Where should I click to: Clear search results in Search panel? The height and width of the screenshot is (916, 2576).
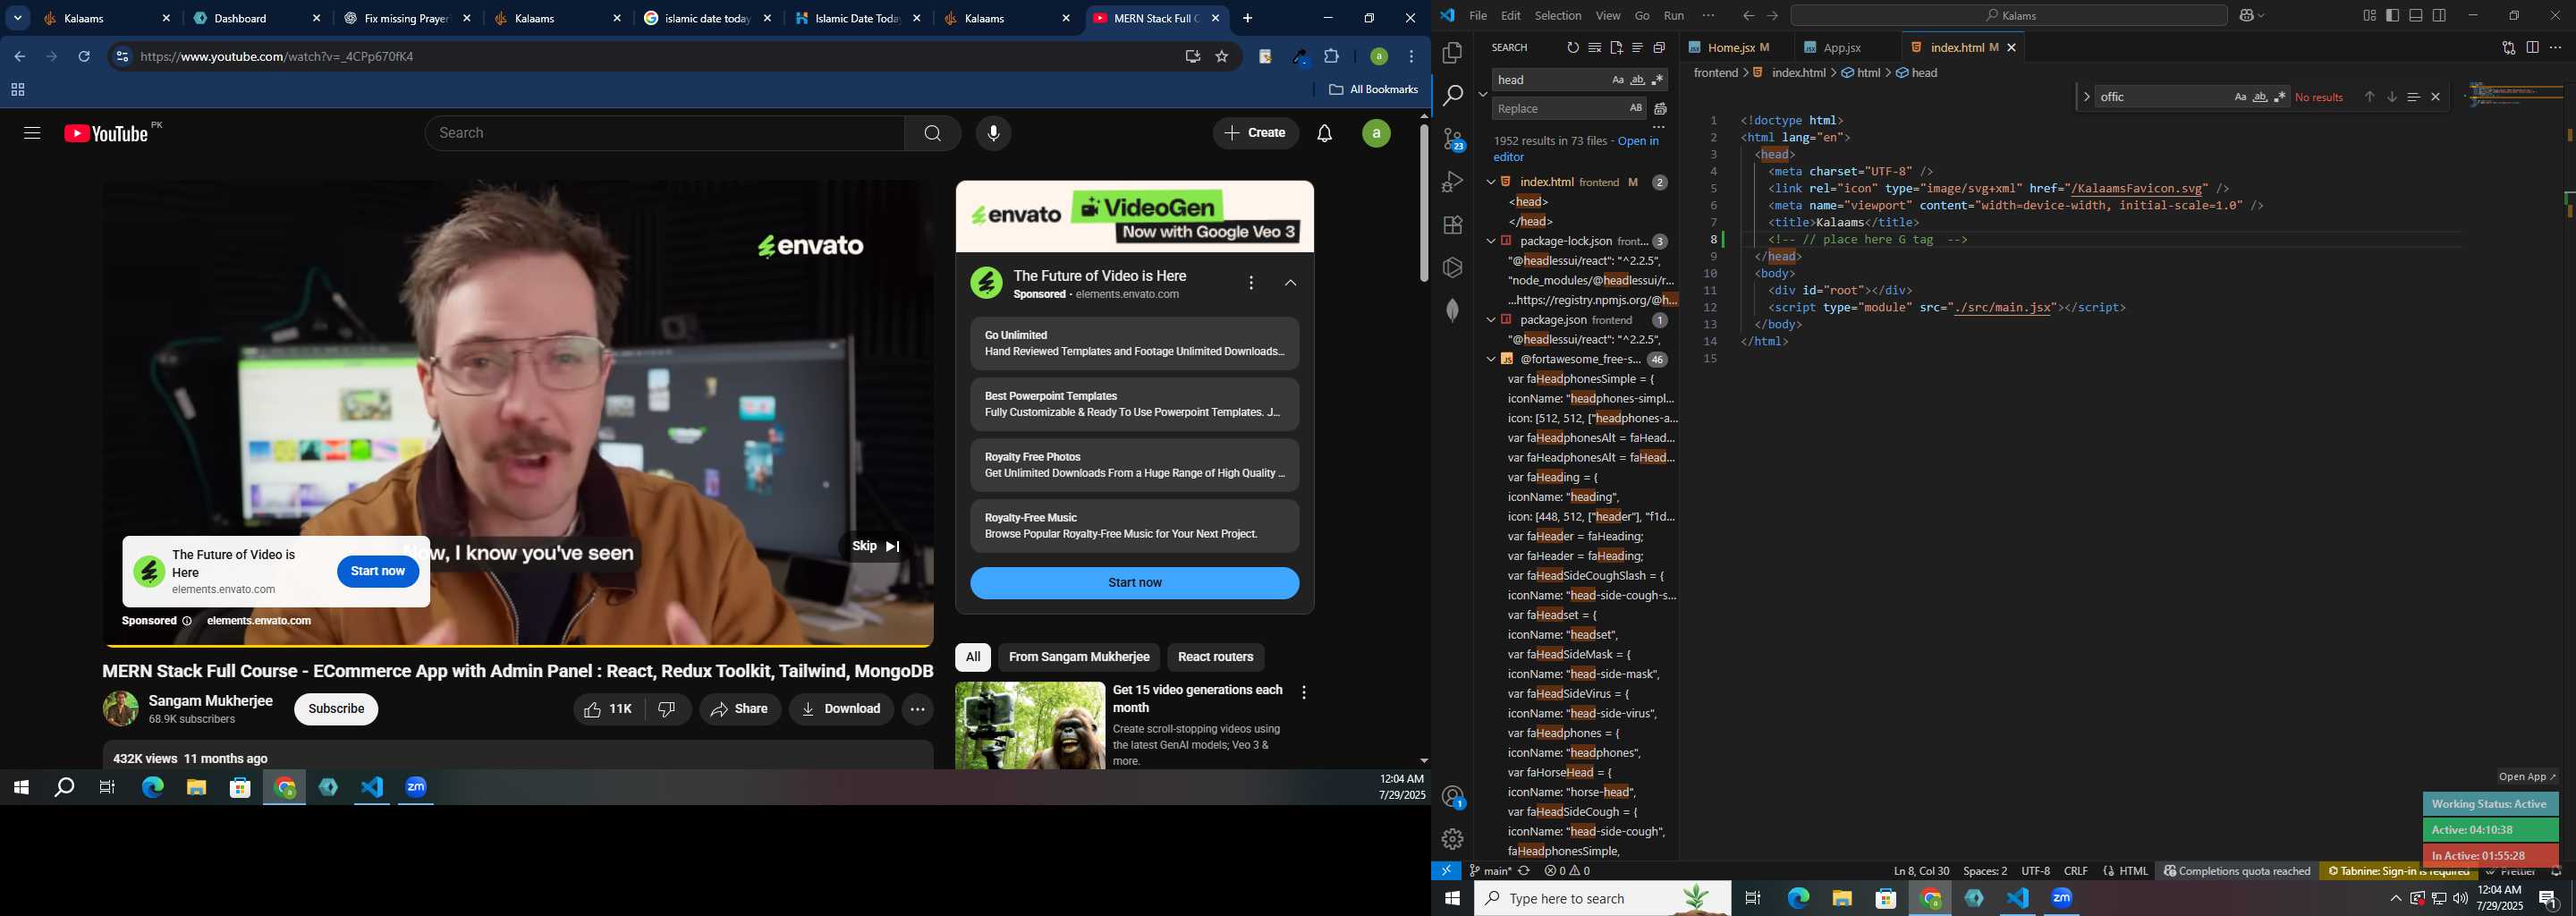click(x=1594, y=48)
